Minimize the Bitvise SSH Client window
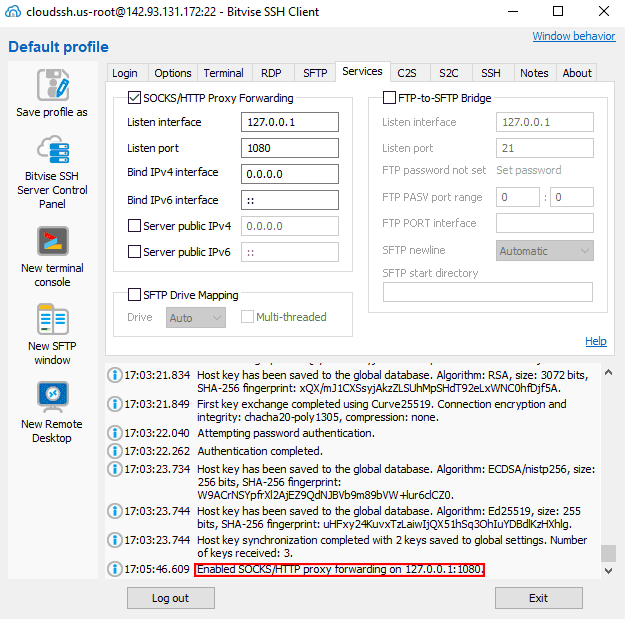This screenshot has width=625, height=619. click(x=513, y=12)
